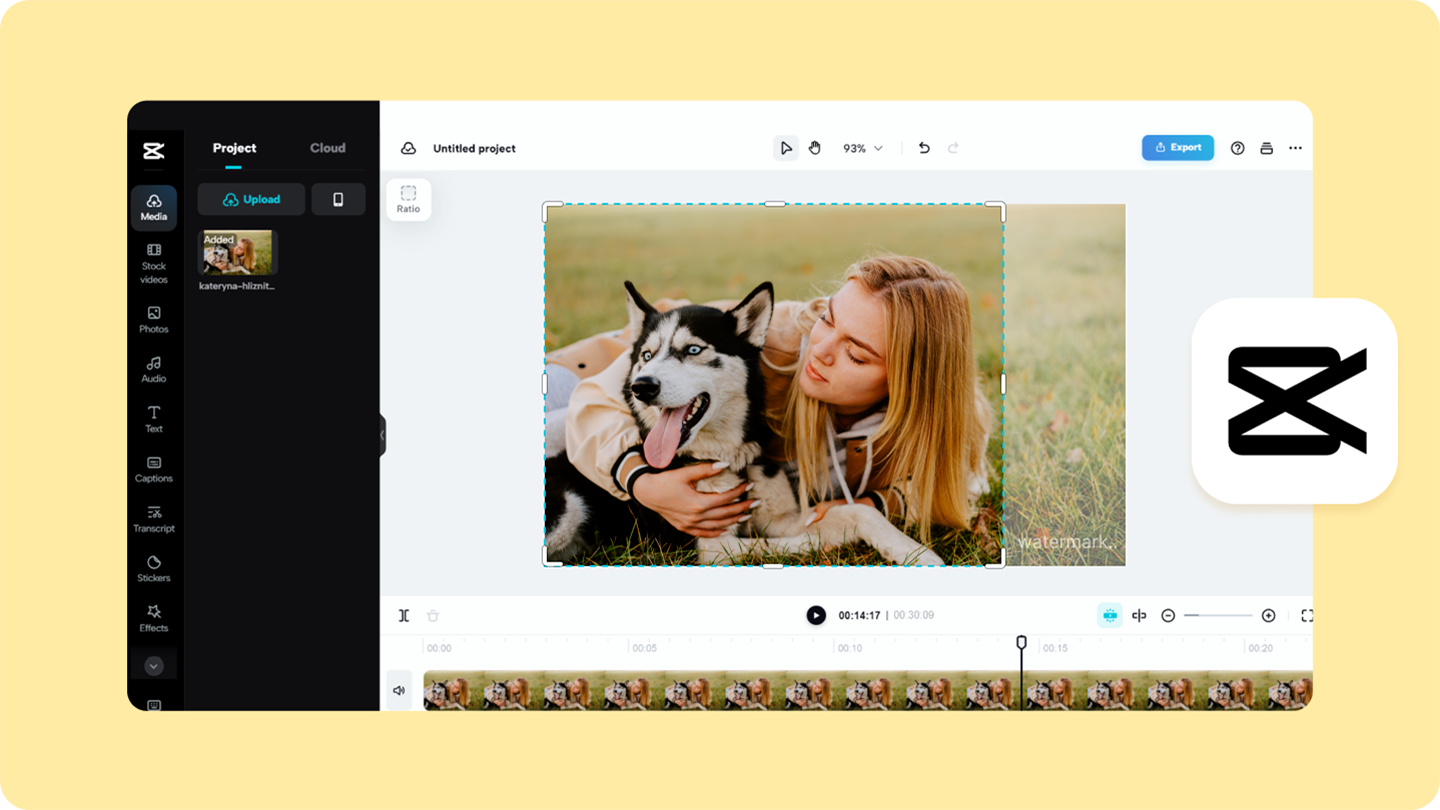Click the redo arrow

pos(953,148)
